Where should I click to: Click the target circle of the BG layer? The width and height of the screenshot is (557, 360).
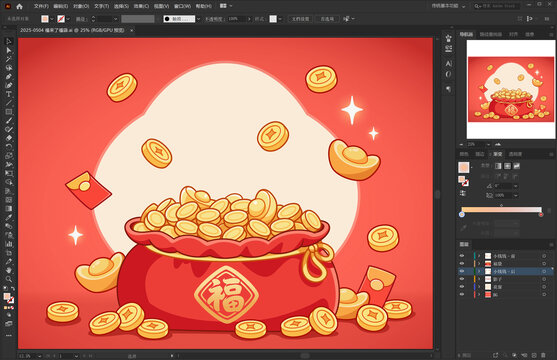(544, 295)
